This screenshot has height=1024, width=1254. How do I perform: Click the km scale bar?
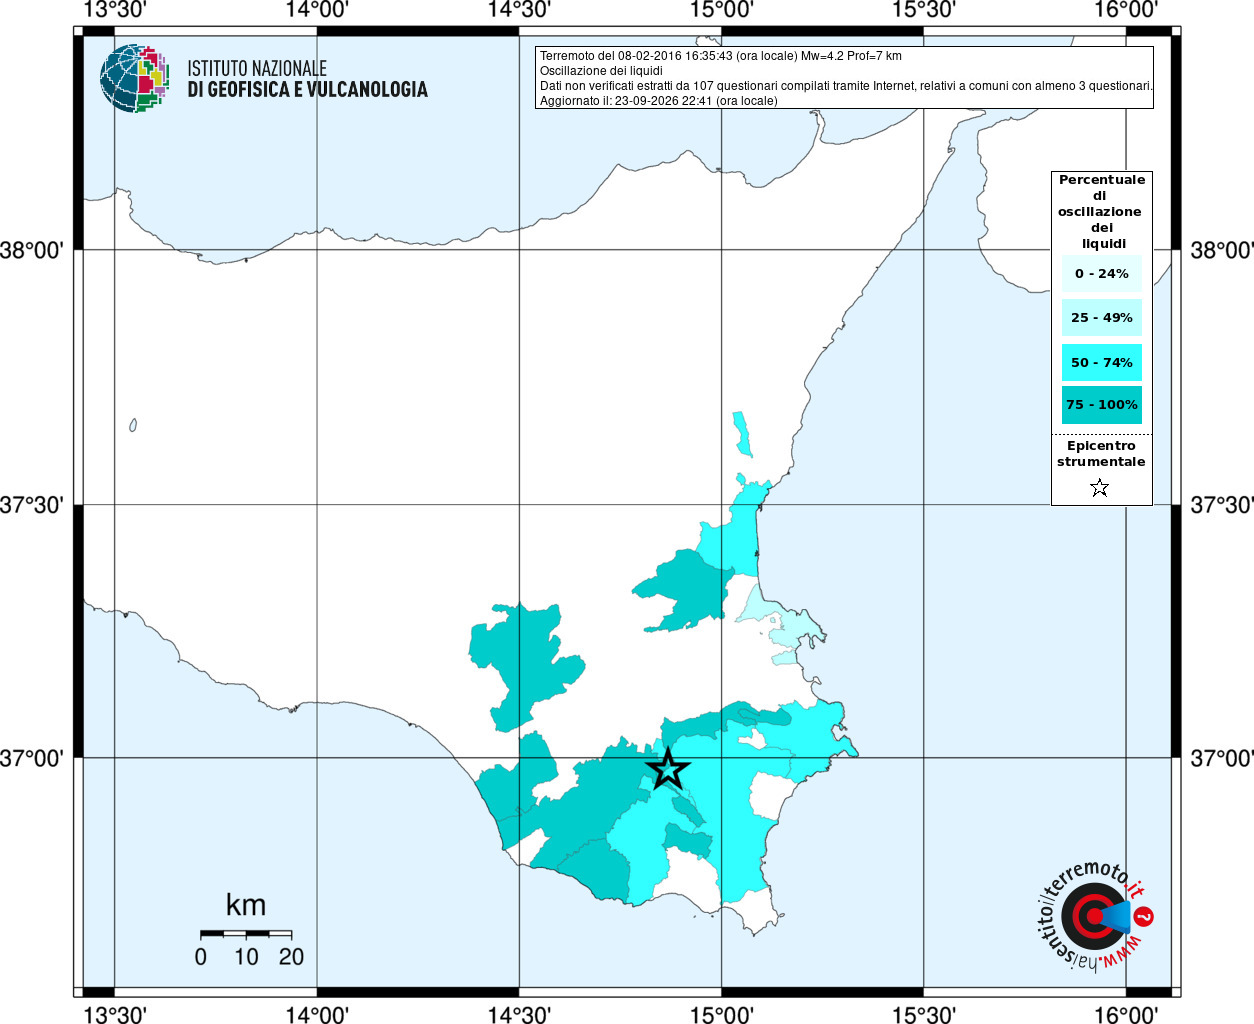(x=246, y=934)
